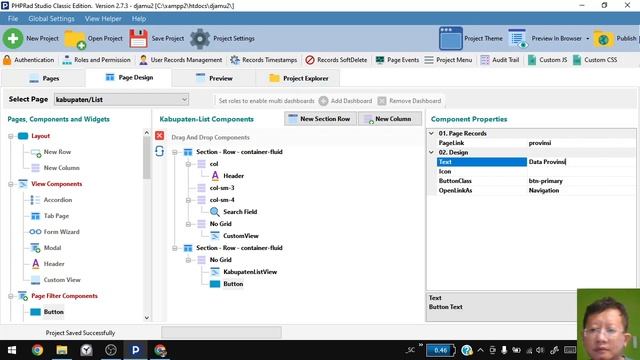This screenshot has height=360, width=640.
Task: Open Records SoftDelete option
Action: pyautogui.click(x=336, y=60)
